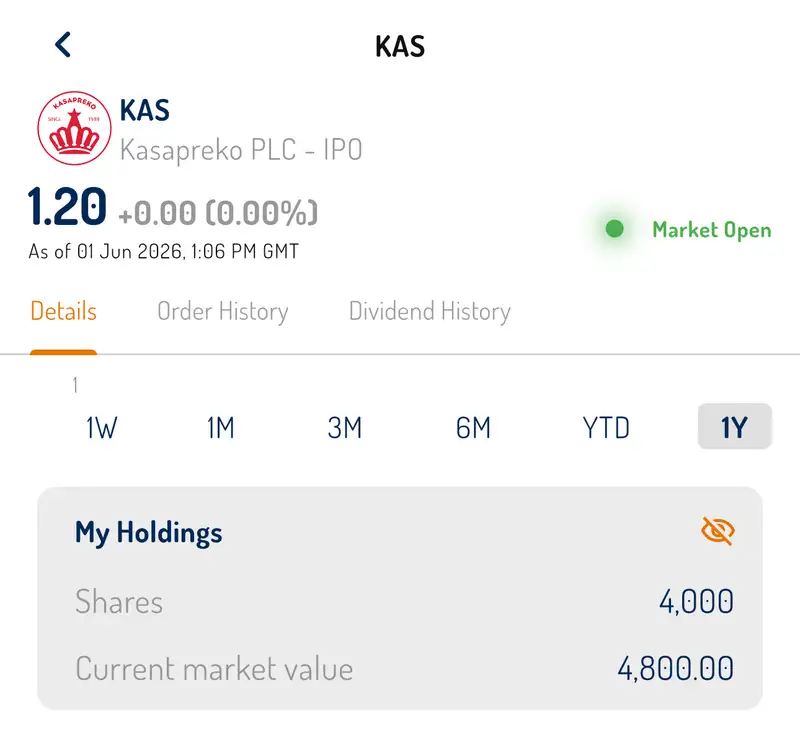Screen dimensions: 800x732
Task: Go back using the chevron arrow
Action: [x=63, y=45]
